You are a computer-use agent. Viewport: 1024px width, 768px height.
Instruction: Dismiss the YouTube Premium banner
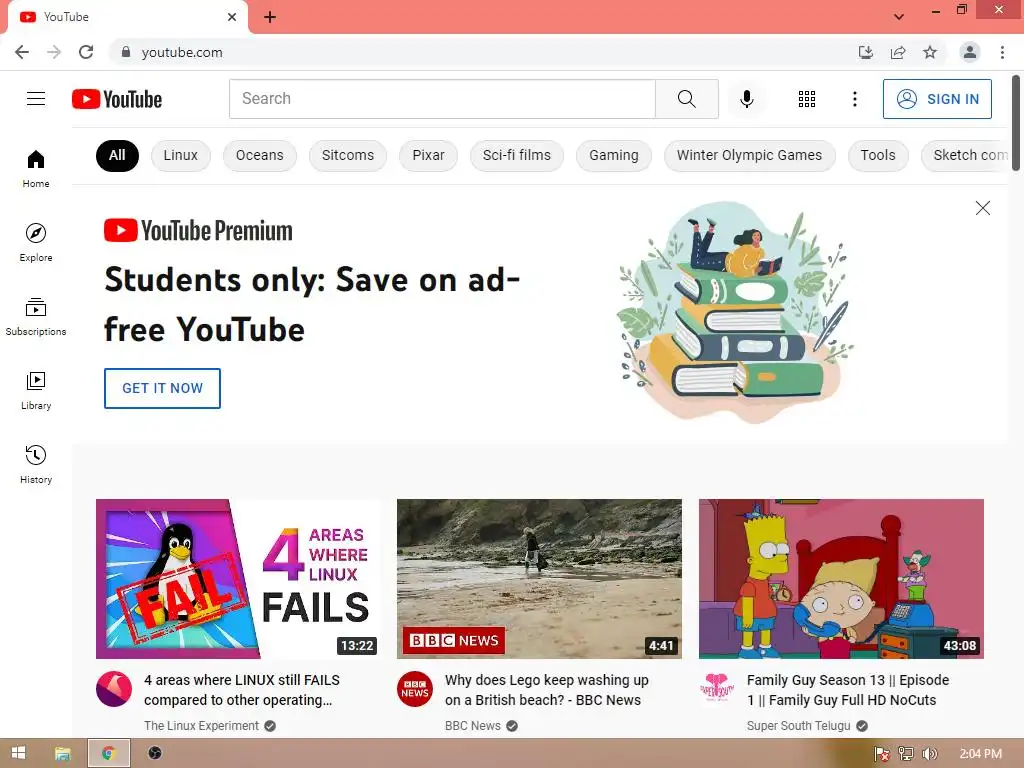tap(982, 208)
